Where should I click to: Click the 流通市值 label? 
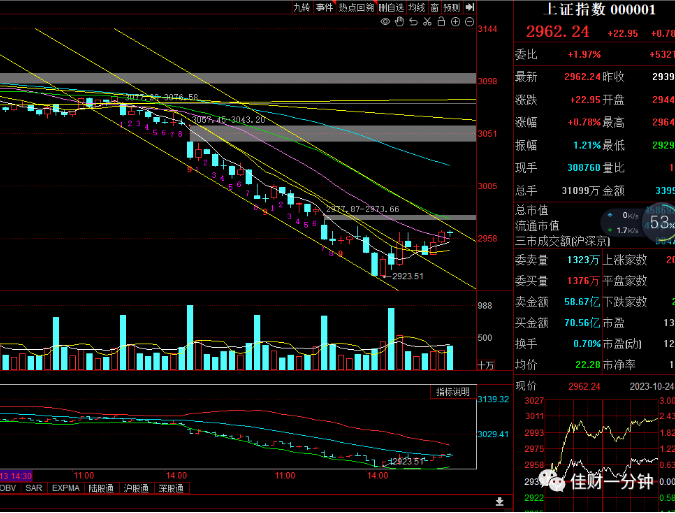point(537,226)
